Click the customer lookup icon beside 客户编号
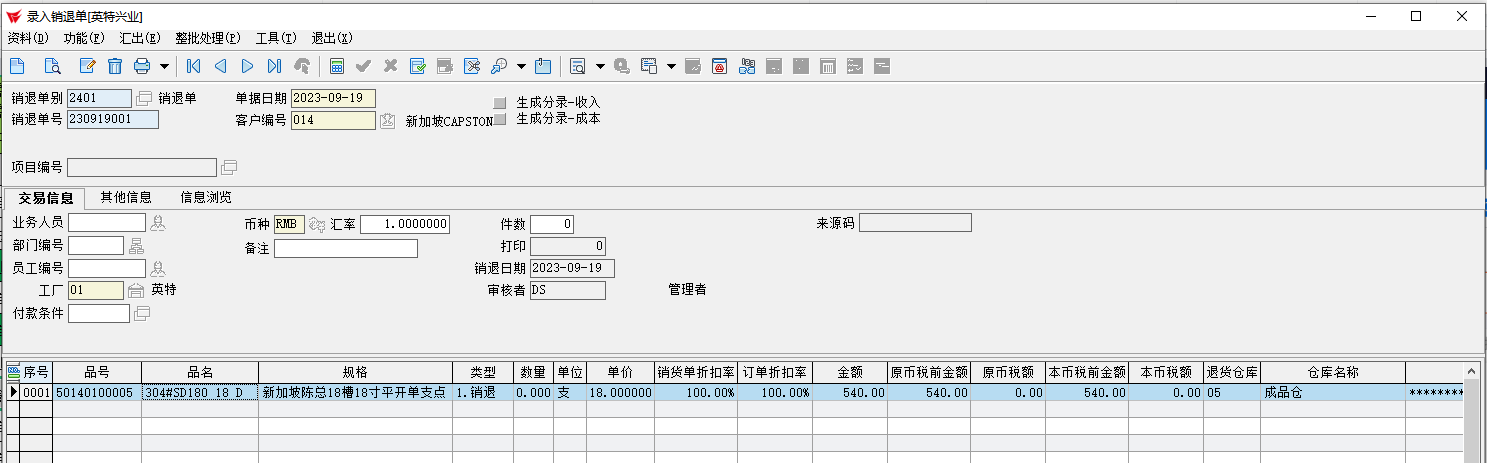 387,121
